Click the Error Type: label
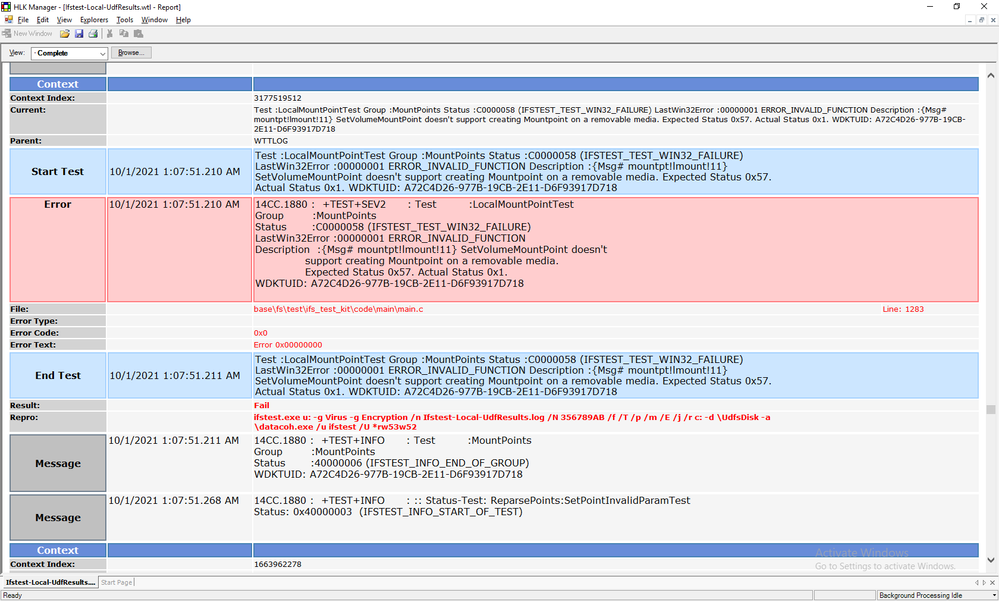 click(x=34, y=321)
